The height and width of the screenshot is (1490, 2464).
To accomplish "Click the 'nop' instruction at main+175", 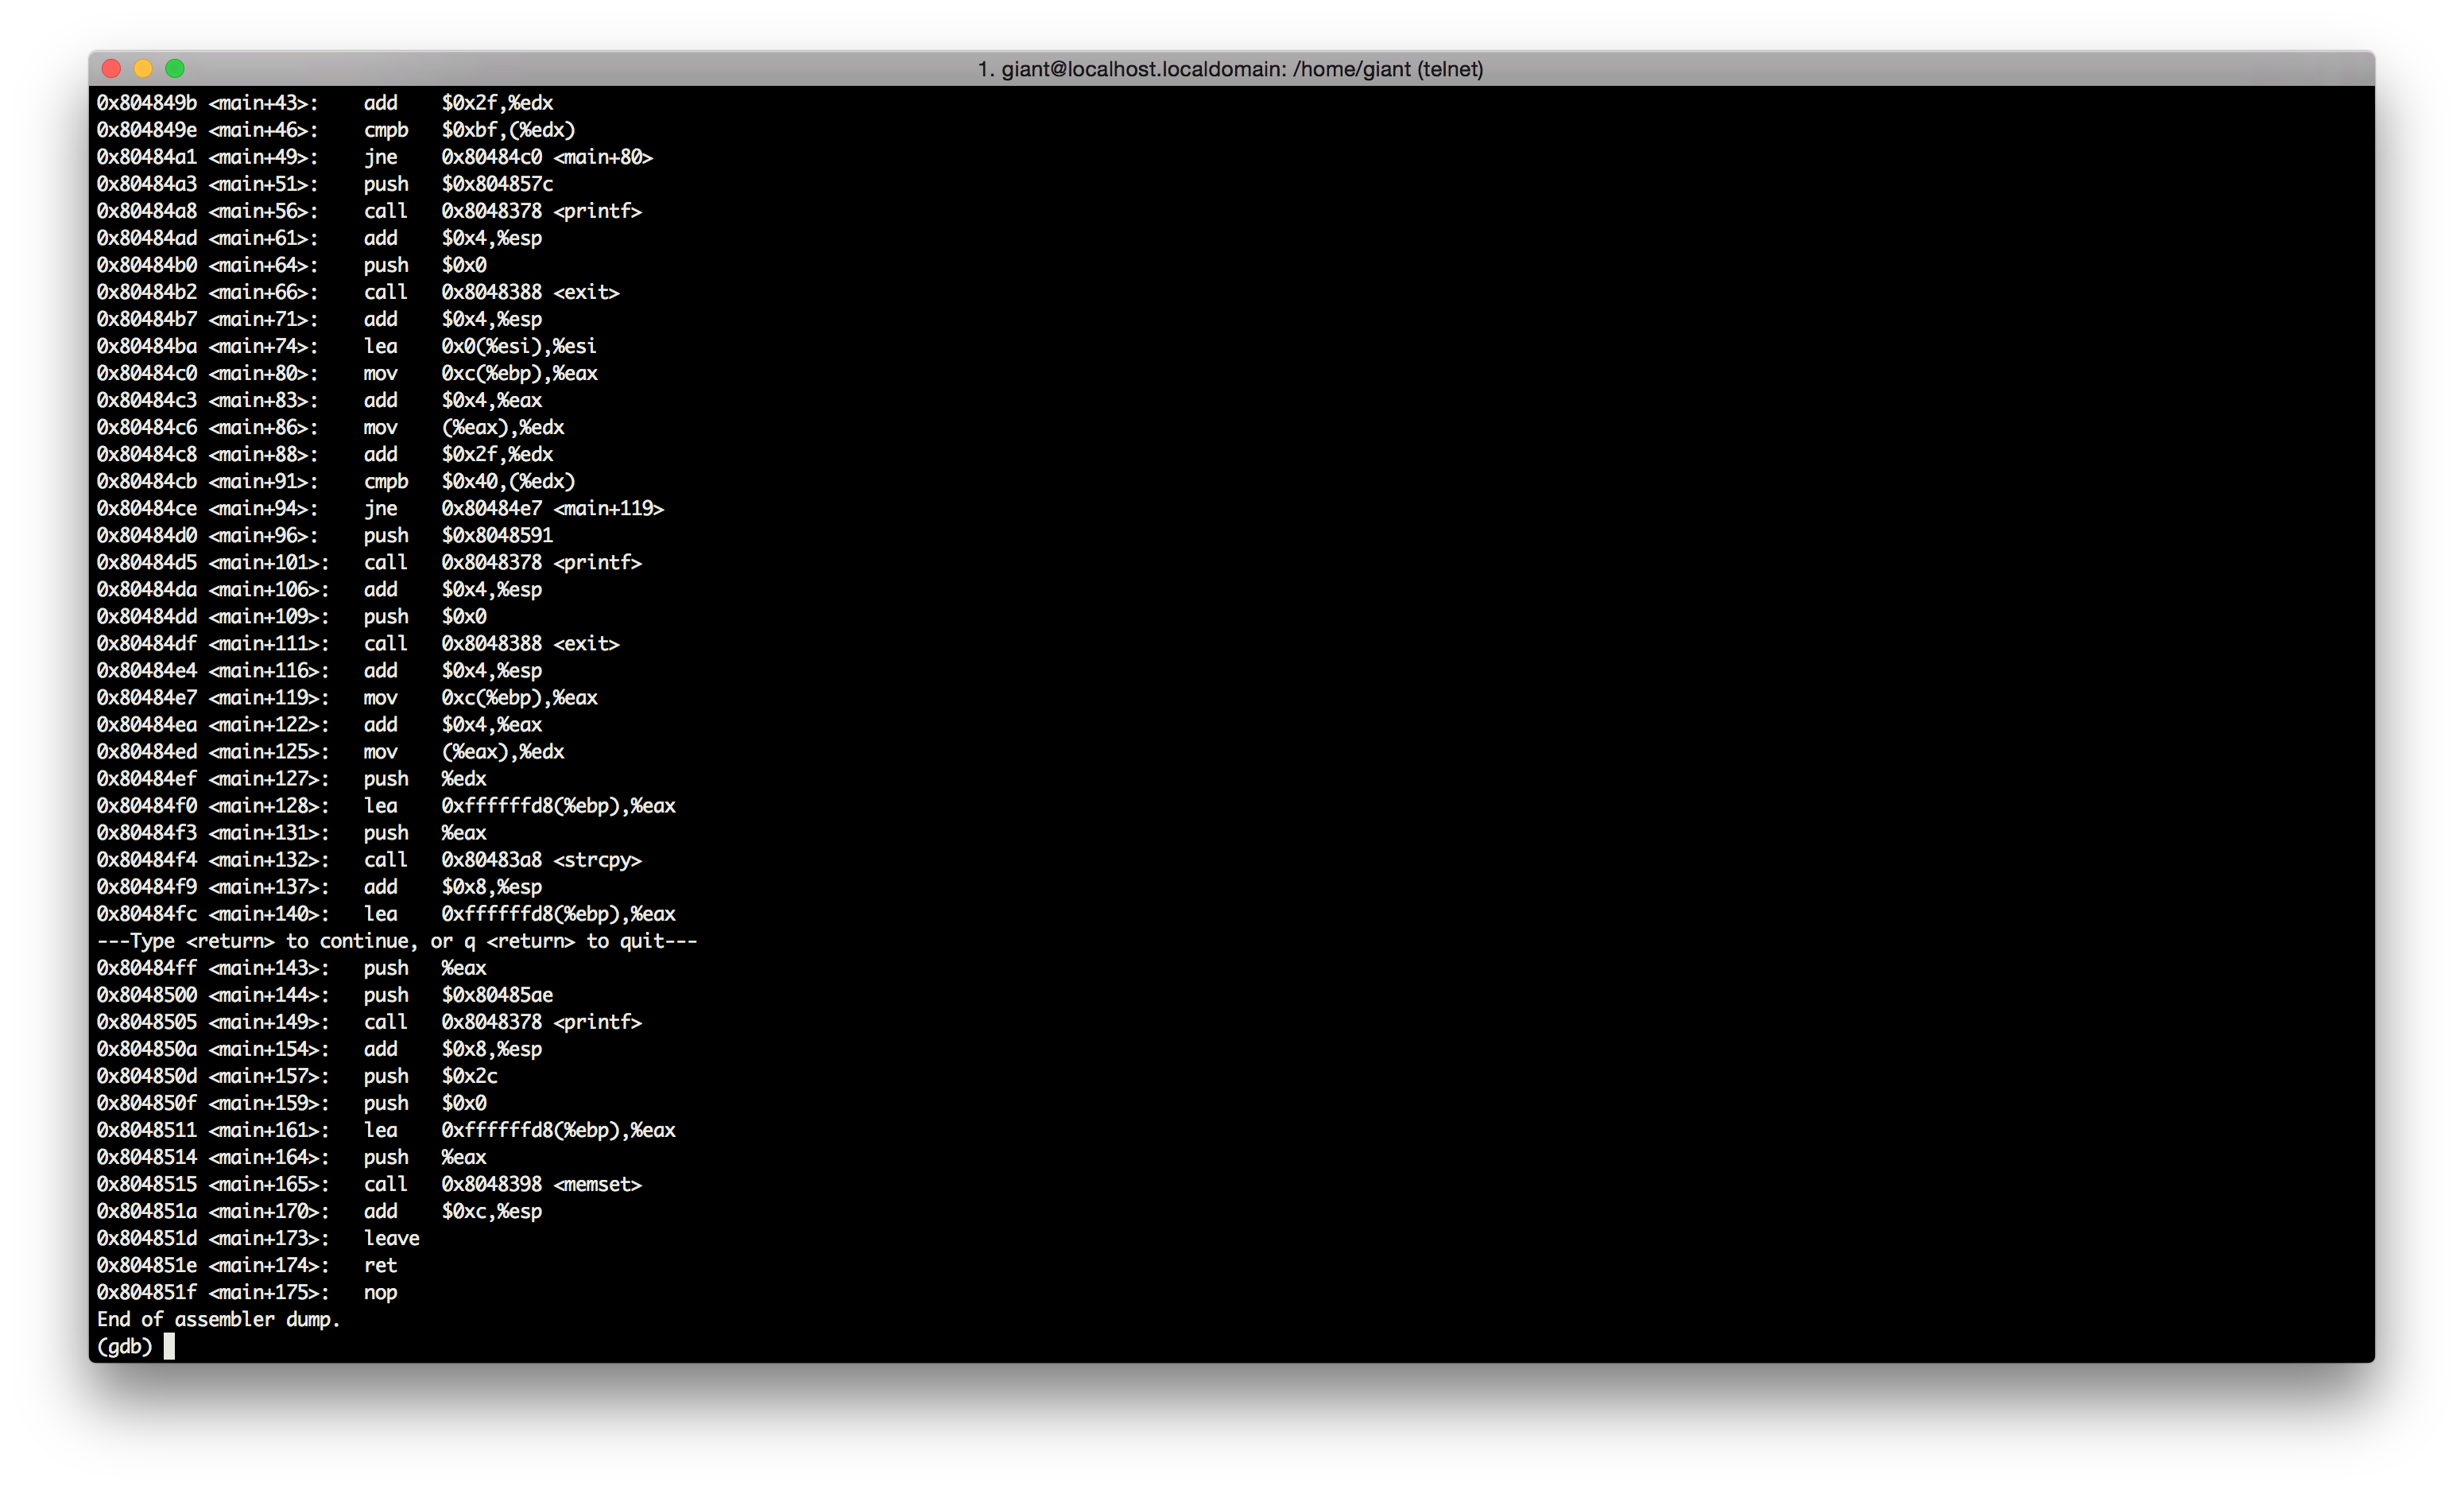I will [380, 1292].
